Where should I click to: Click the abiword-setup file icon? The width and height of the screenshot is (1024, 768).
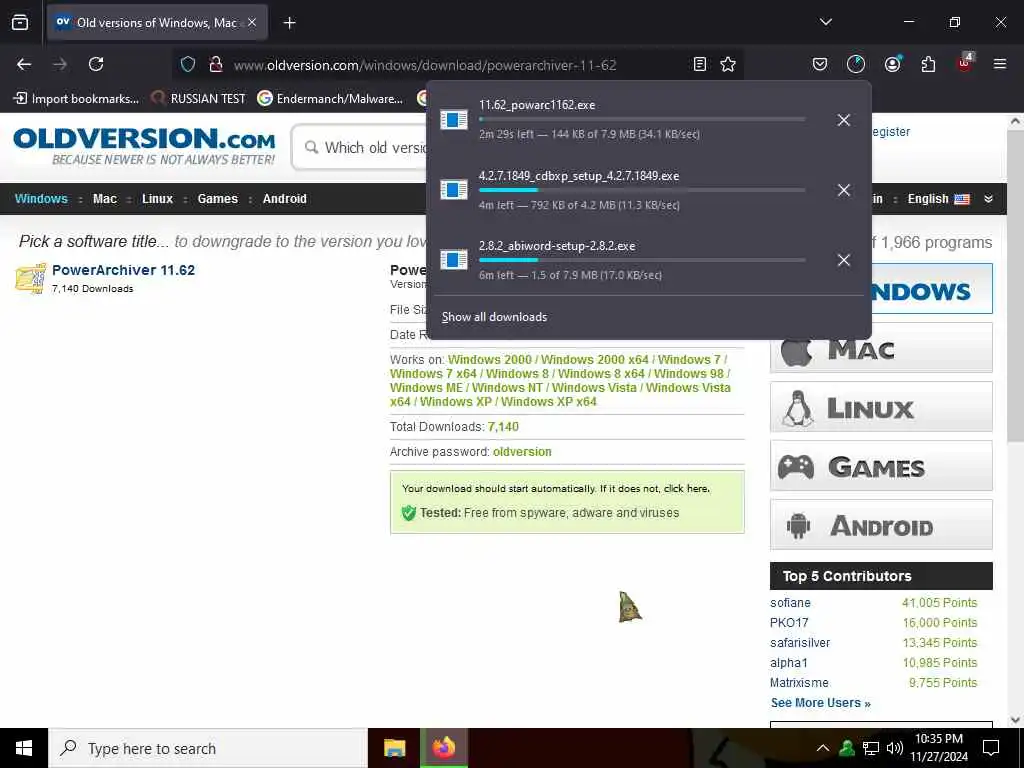[454, 259]
